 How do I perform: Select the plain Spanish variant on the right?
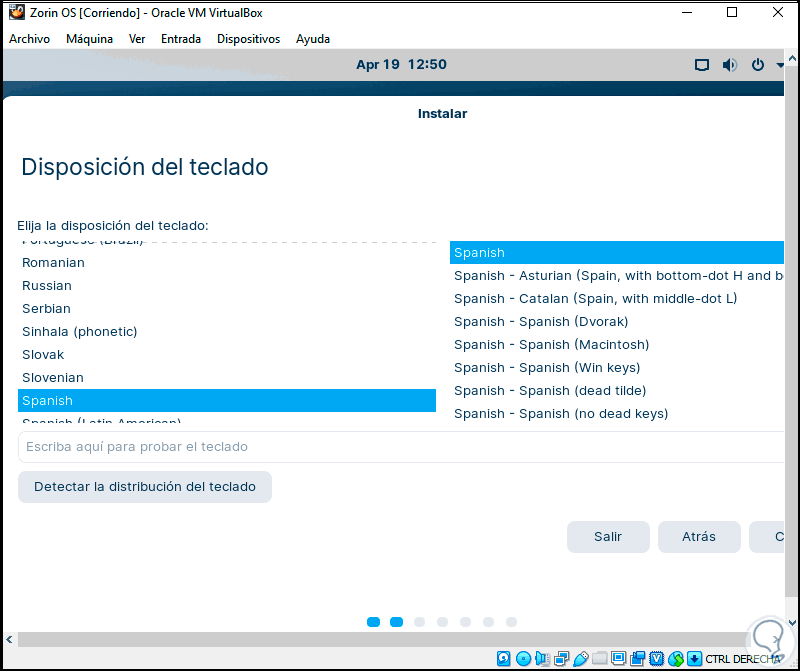click(x=617, y=252)
